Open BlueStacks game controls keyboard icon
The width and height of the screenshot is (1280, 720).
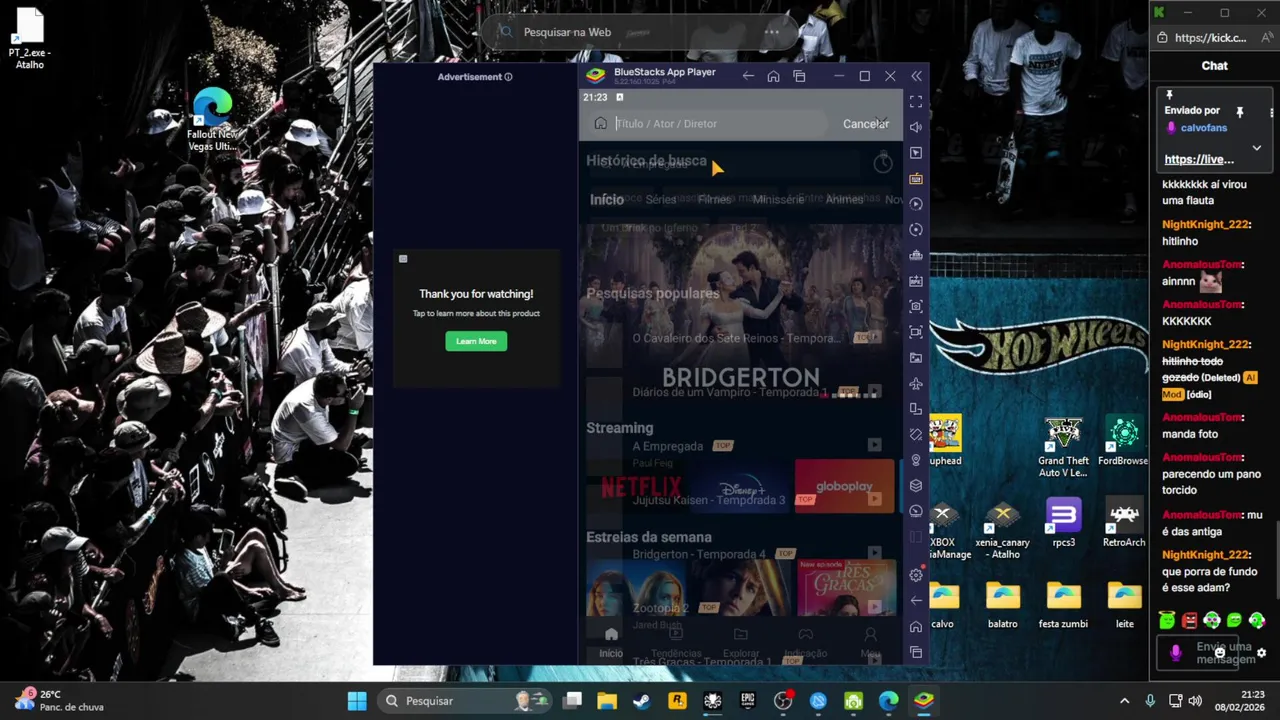[916, 178]
